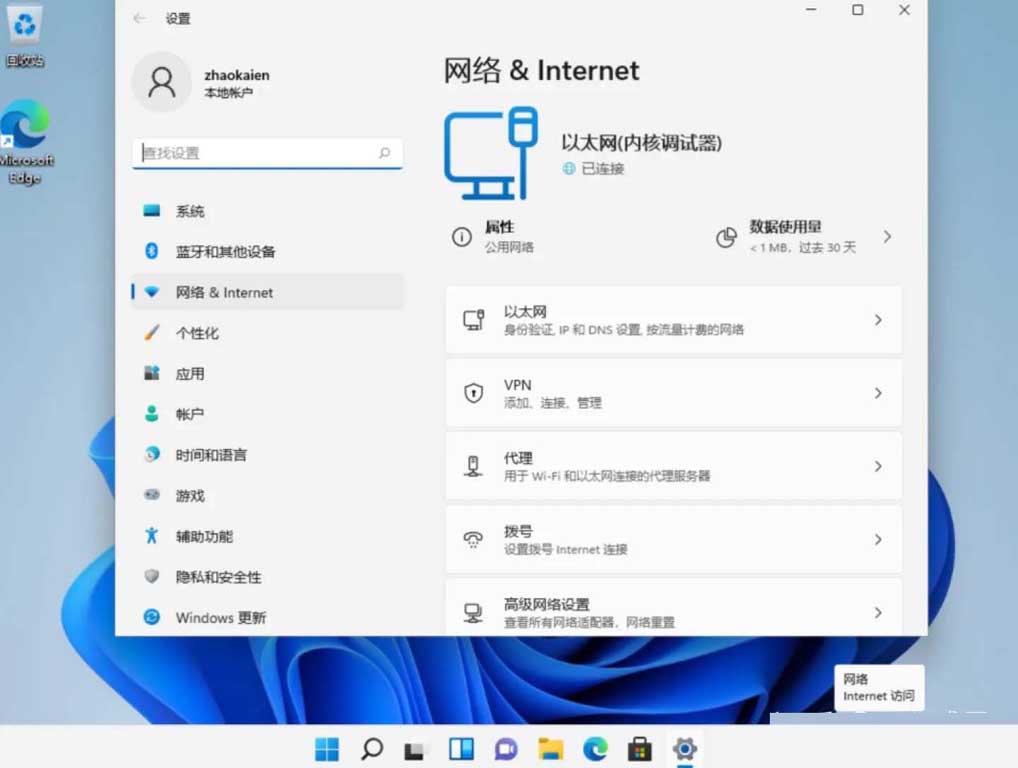The image size is (1018, 768).
Task: Select the 帐户 sidebar icon
Action: [x=151, y=414]
